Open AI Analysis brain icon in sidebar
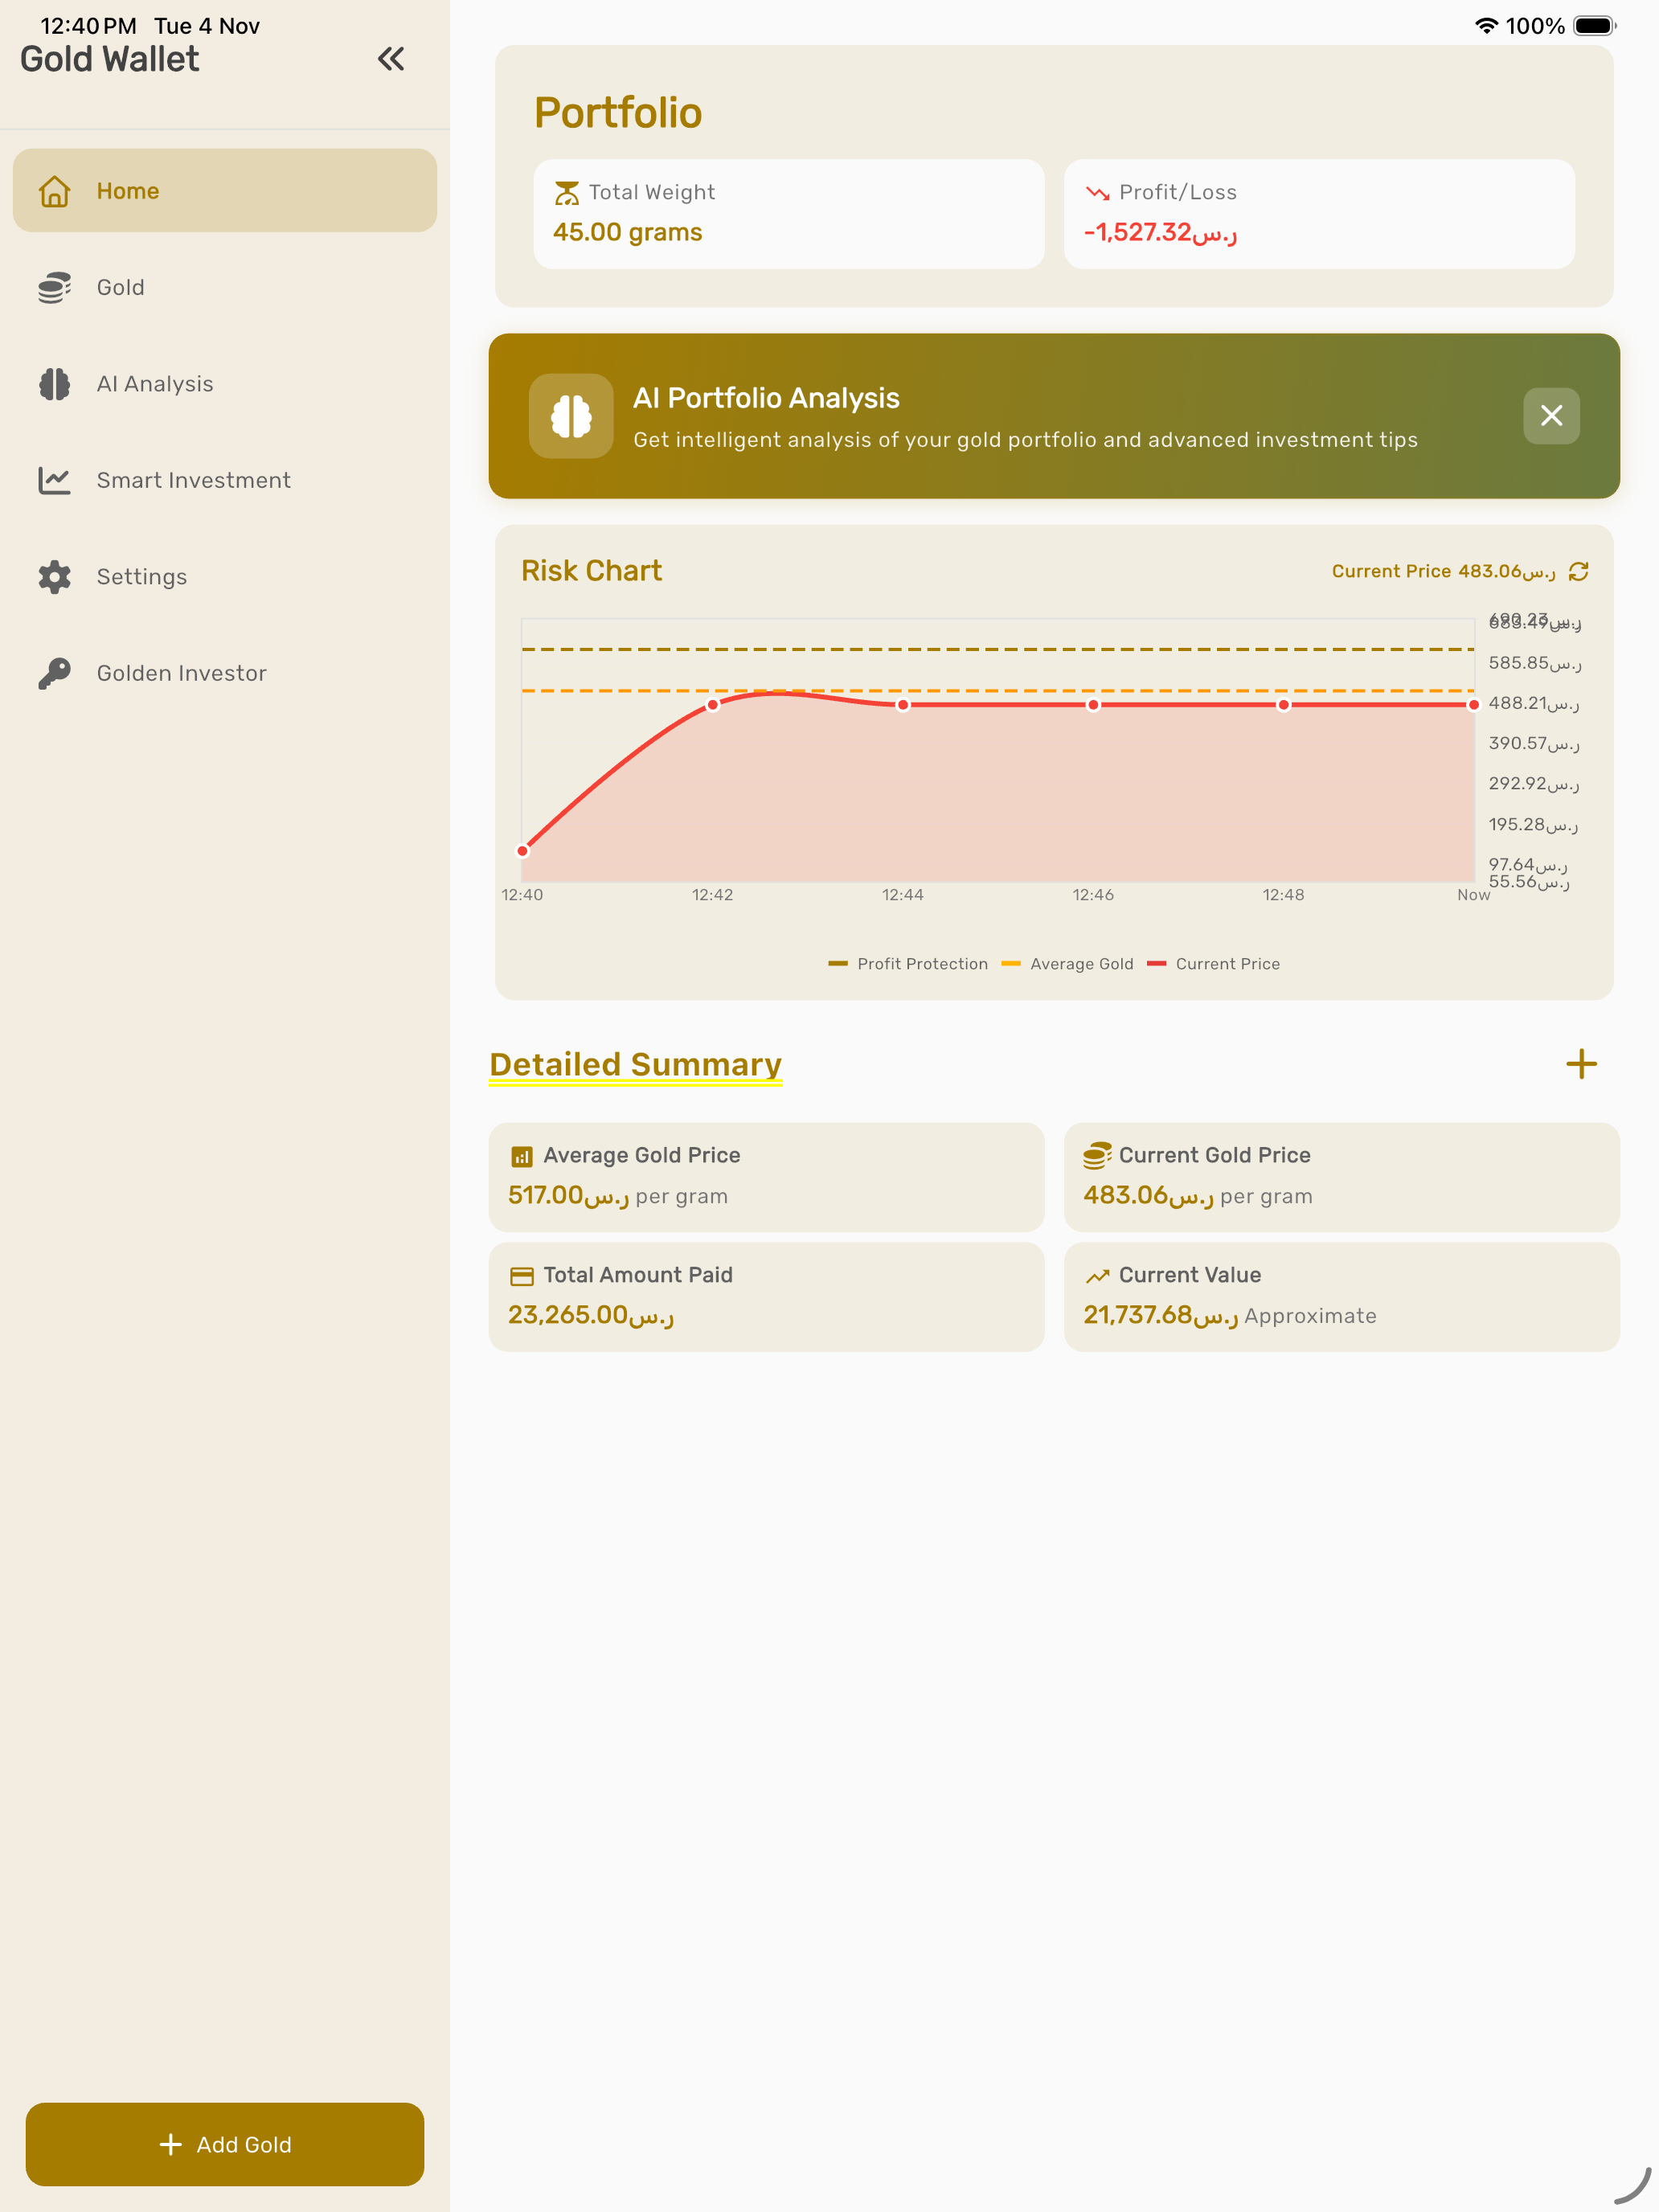The width and height of the screenshot is (1659, 2212). tap(55, 384)
